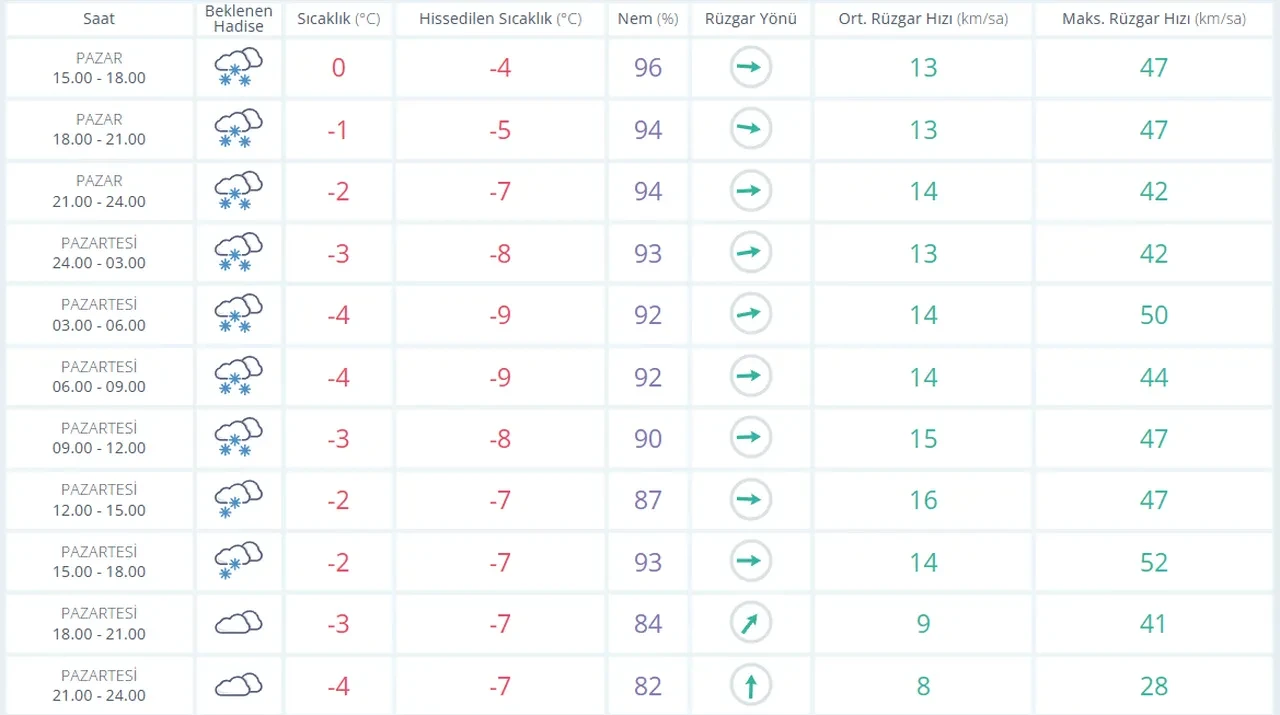Select the cloudy icon for Pazartesi 21.00 - 24.00
The height and width of the screenshot is (715, 1280).
pyautogui.click(x=238, y=686)
